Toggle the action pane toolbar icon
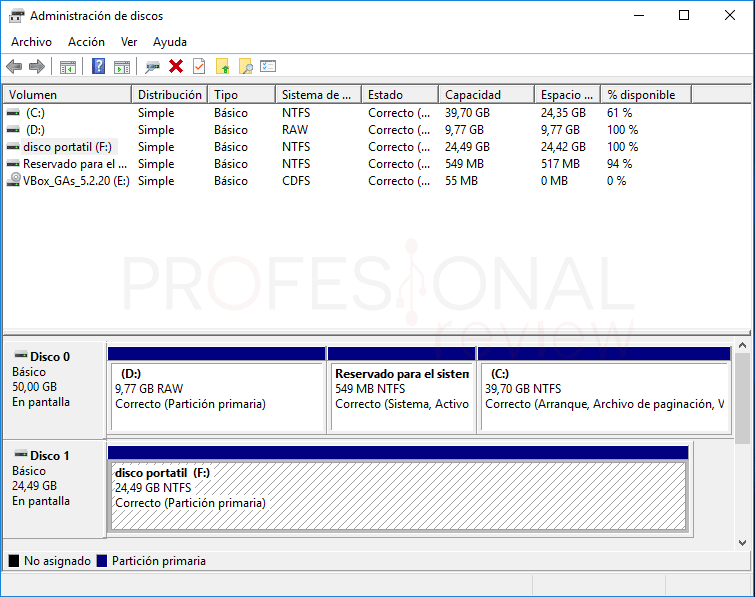Viewport: 755px width, 597px height. 122,66
